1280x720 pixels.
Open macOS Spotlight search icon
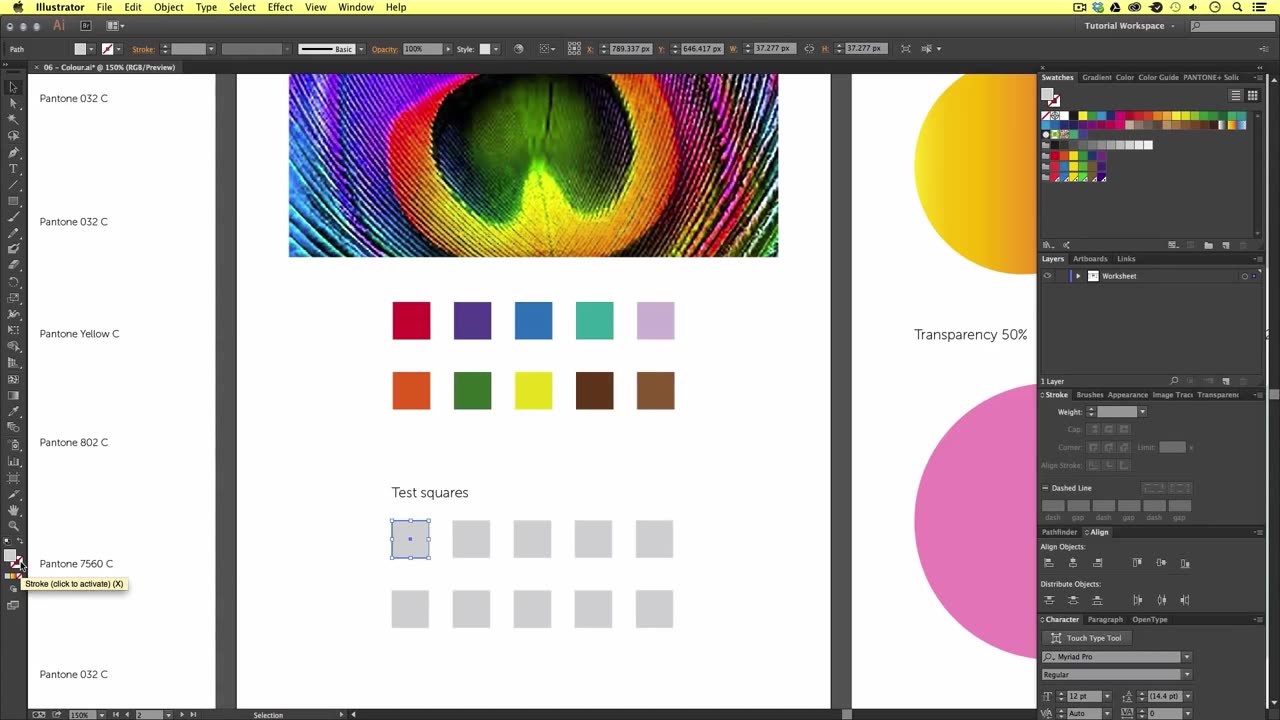click(x=1237, y=7)
